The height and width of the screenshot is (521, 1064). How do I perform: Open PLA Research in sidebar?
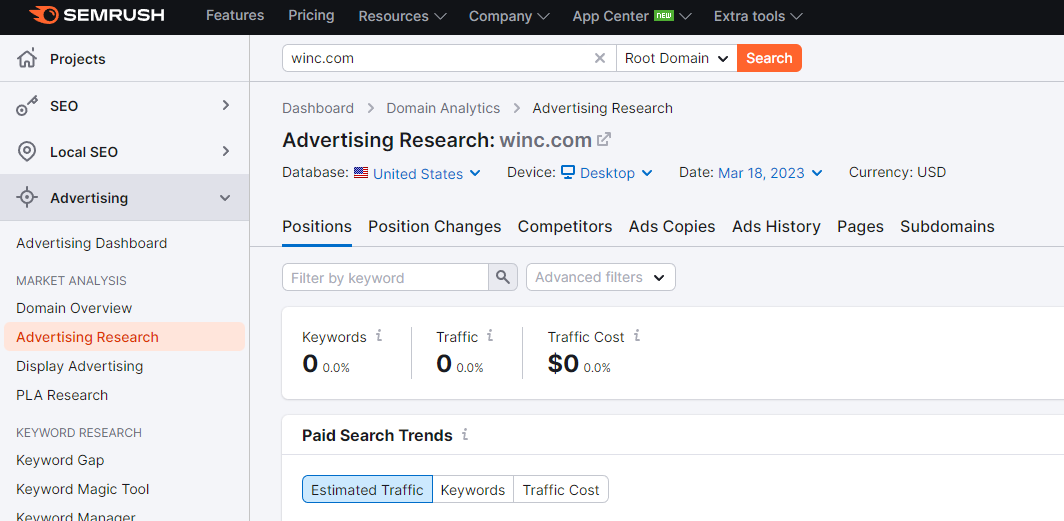(62, 395)
